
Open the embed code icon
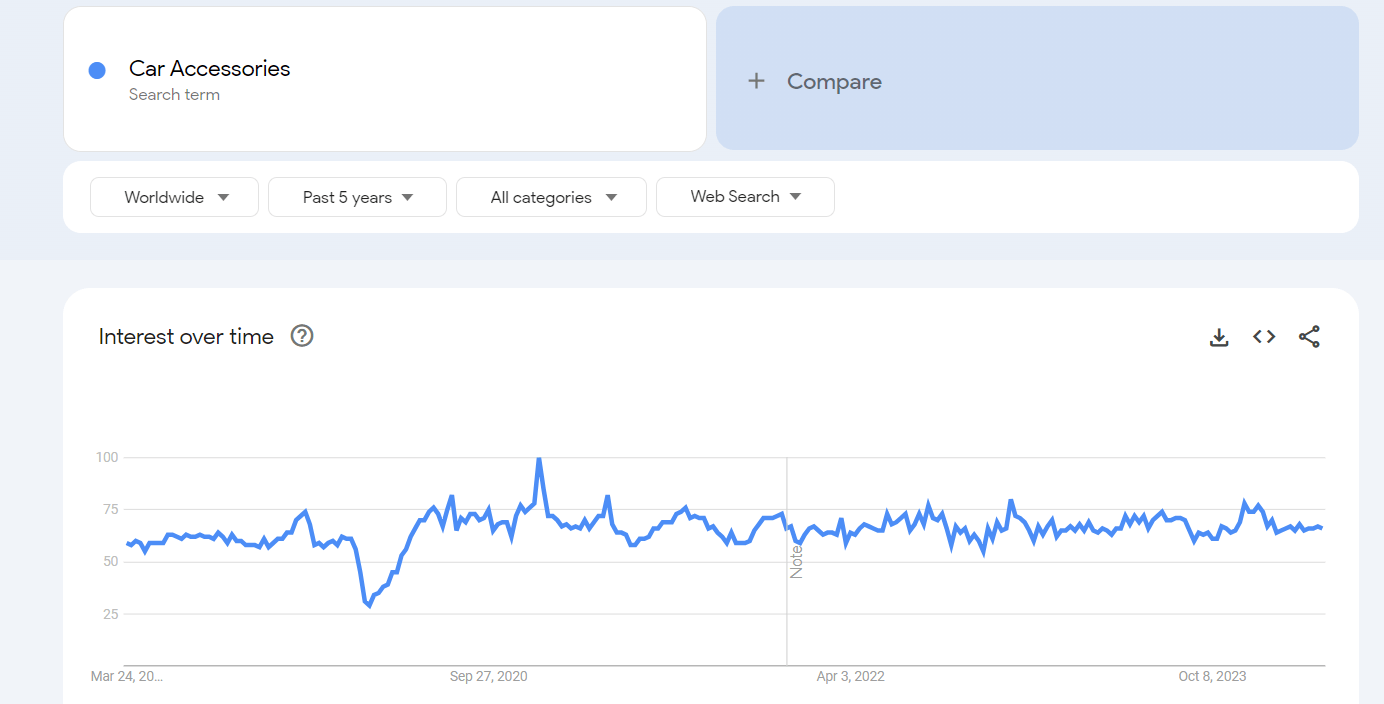pos(1264,337)
